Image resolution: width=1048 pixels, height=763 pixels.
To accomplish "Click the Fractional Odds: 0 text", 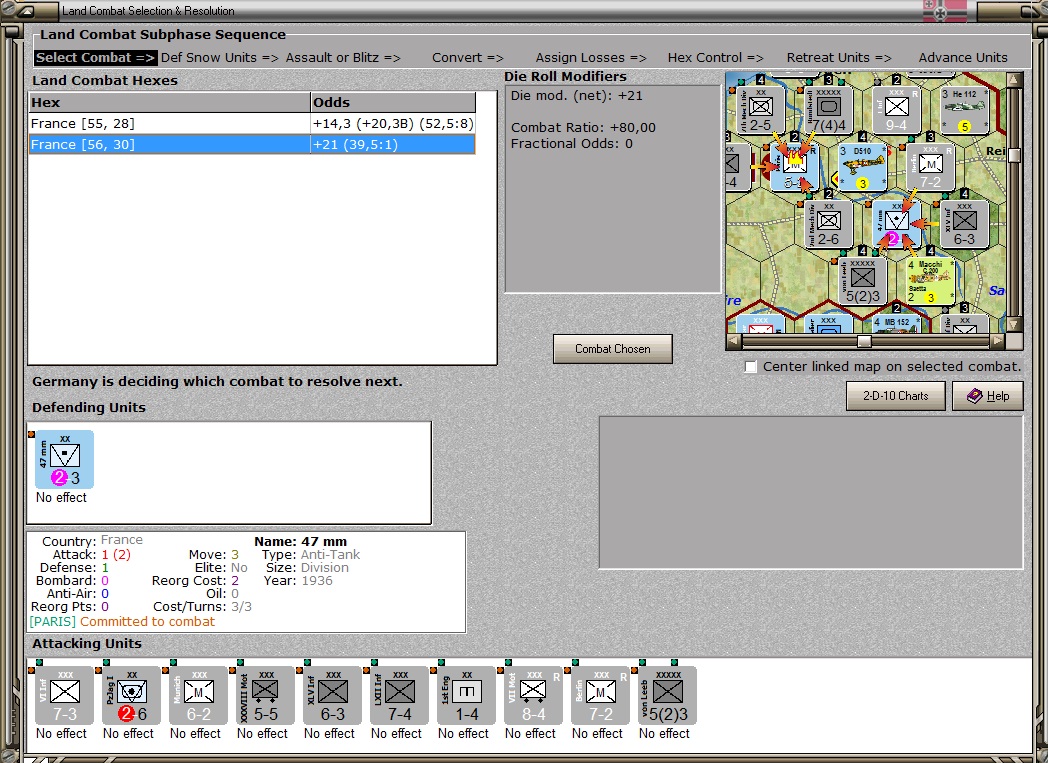I will point(571,144).
